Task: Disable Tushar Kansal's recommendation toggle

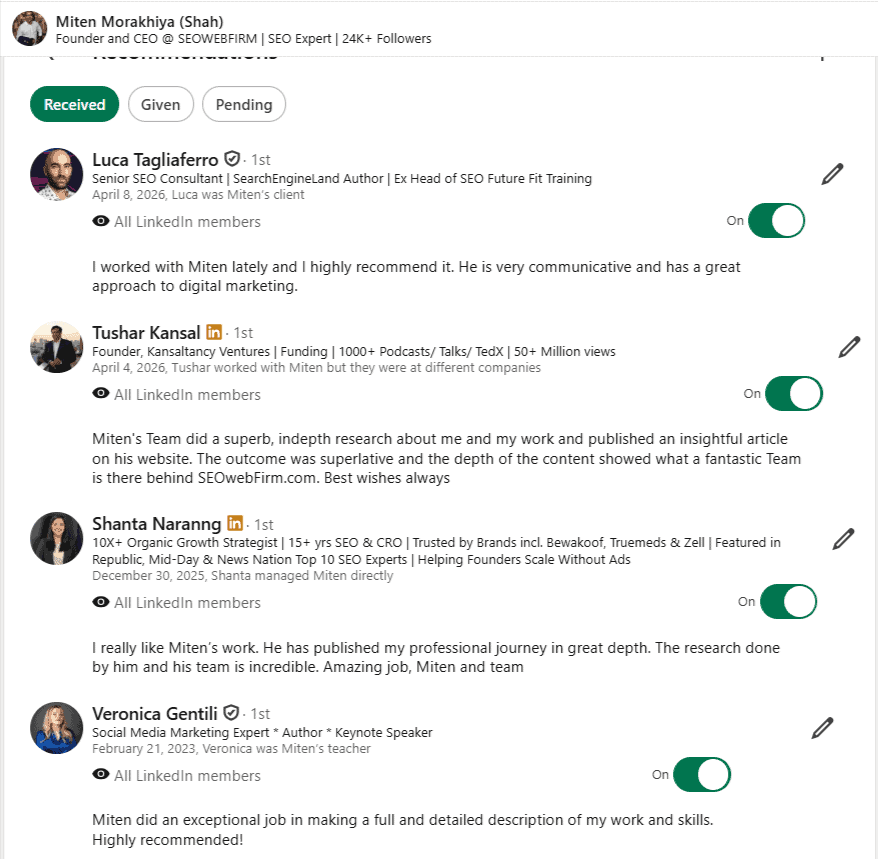Action: 794,394
